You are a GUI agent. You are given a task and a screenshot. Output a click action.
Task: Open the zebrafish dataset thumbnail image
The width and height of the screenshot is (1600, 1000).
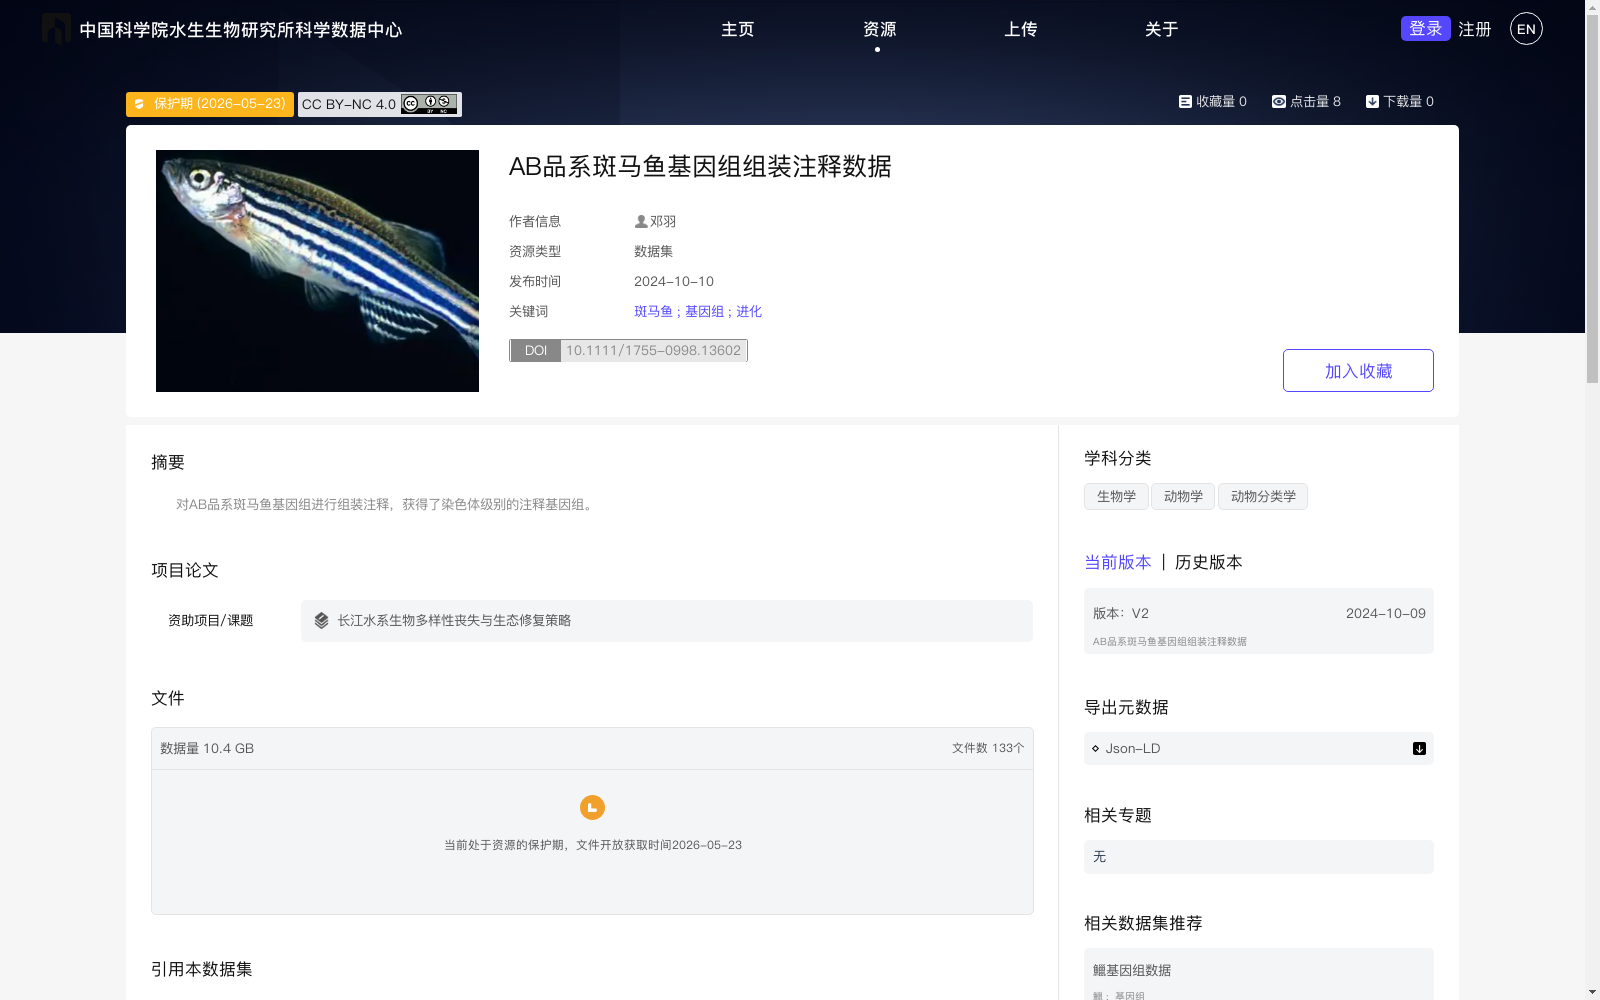[x=317, y=271]
